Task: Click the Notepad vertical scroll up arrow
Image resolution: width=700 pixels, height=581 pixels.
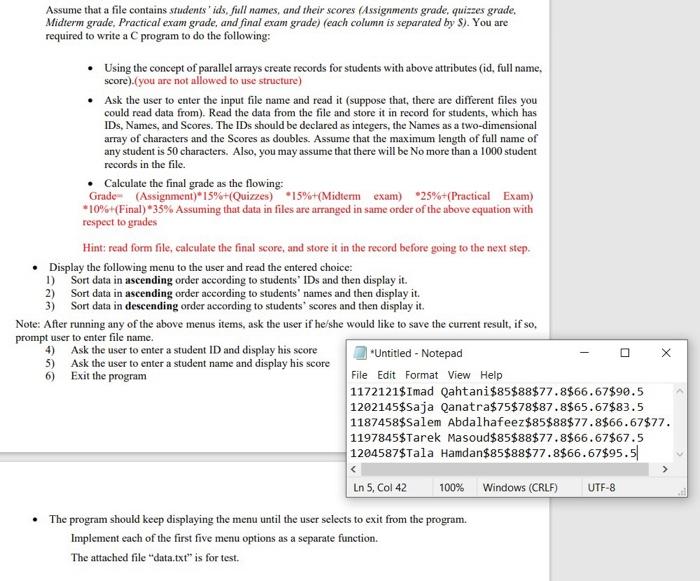Action: (x=680, y=391)
